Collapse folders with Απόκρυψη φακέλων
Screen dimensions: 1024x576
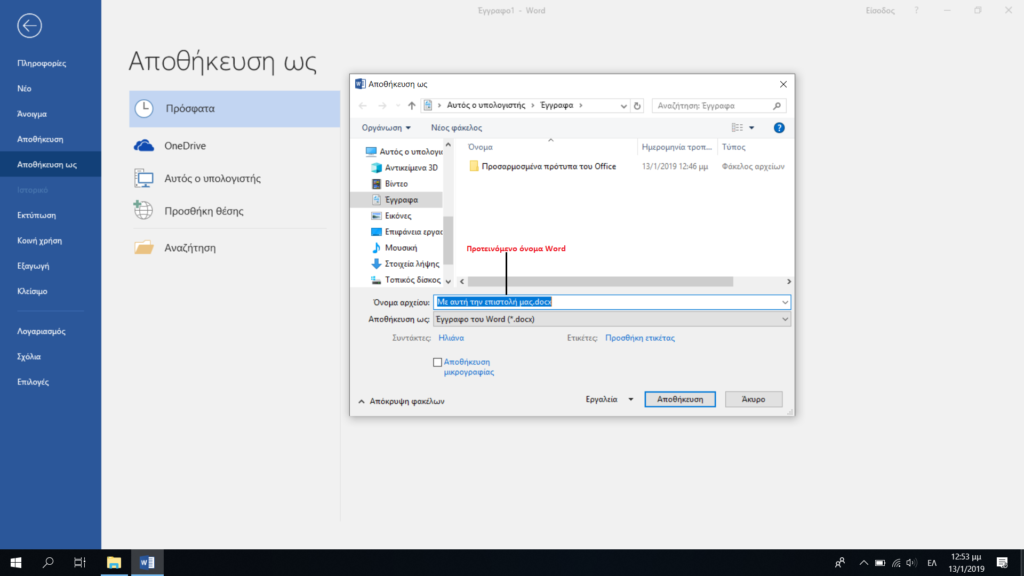[x=402, y=402]
